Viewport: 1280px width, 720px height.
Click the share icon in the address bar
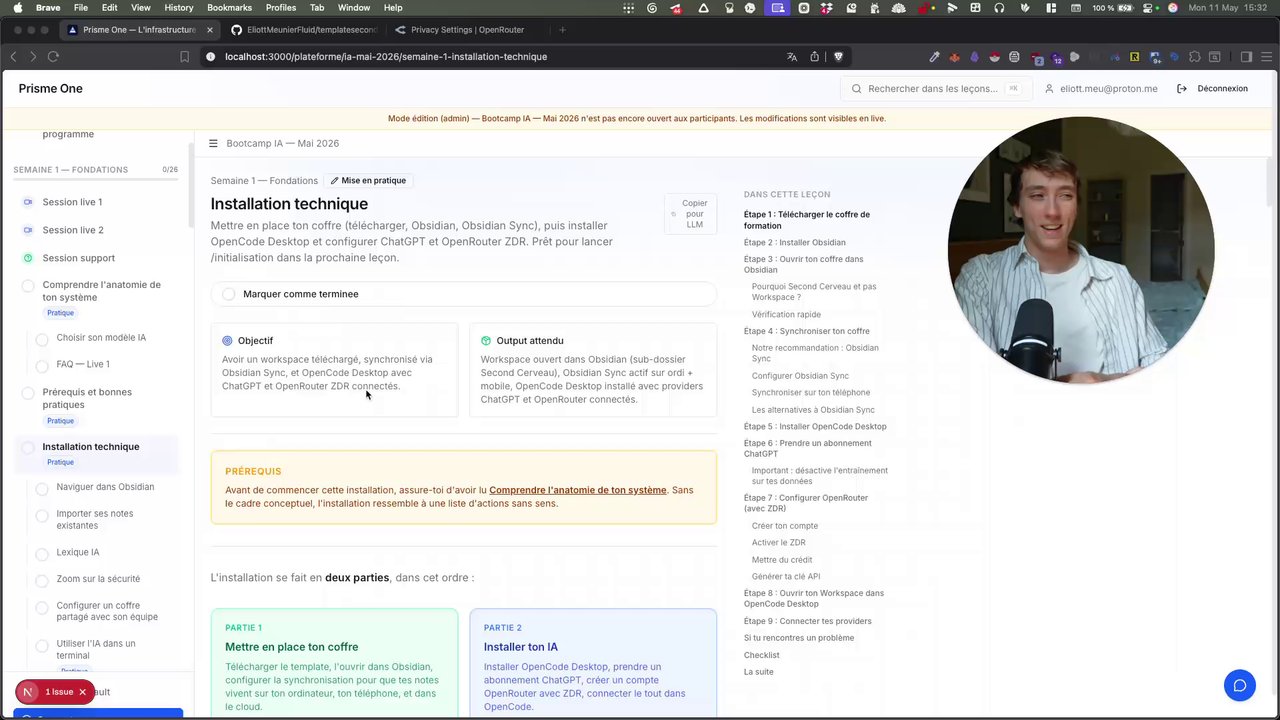[x=815, y=57]
